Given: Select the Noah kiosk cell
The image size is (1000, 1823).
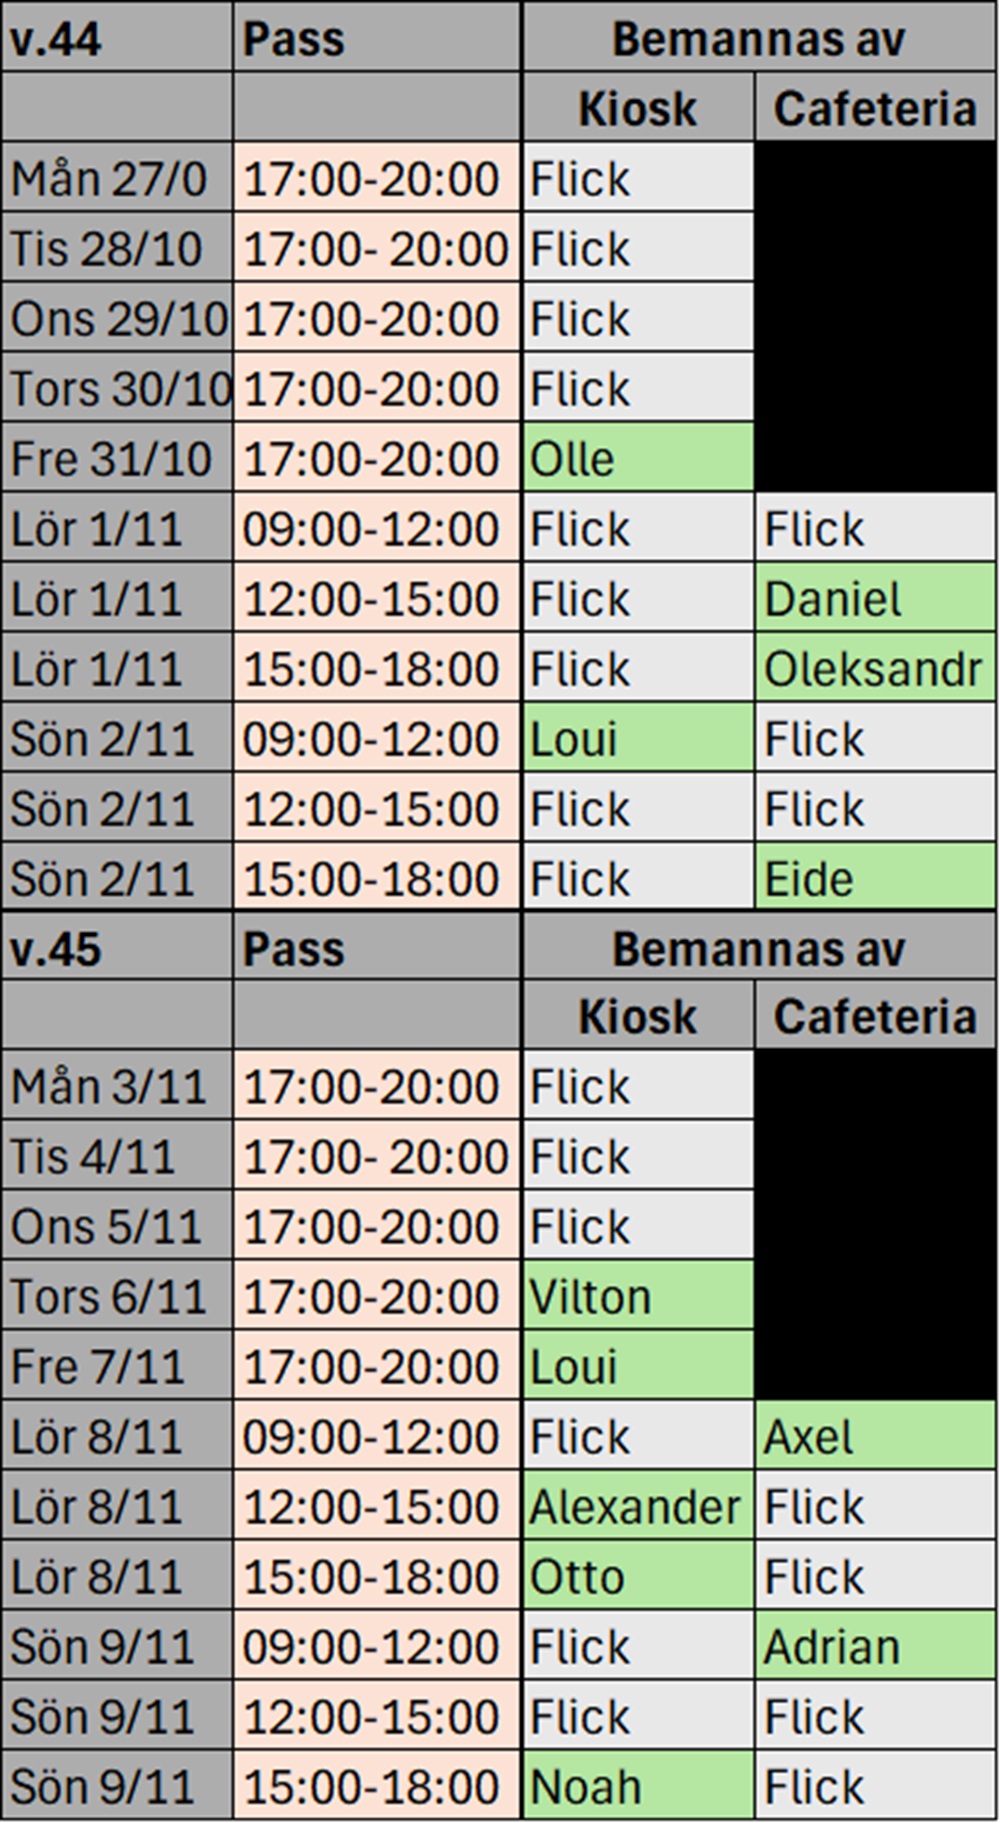Looking at the screenshot, I should point(637,1787).
